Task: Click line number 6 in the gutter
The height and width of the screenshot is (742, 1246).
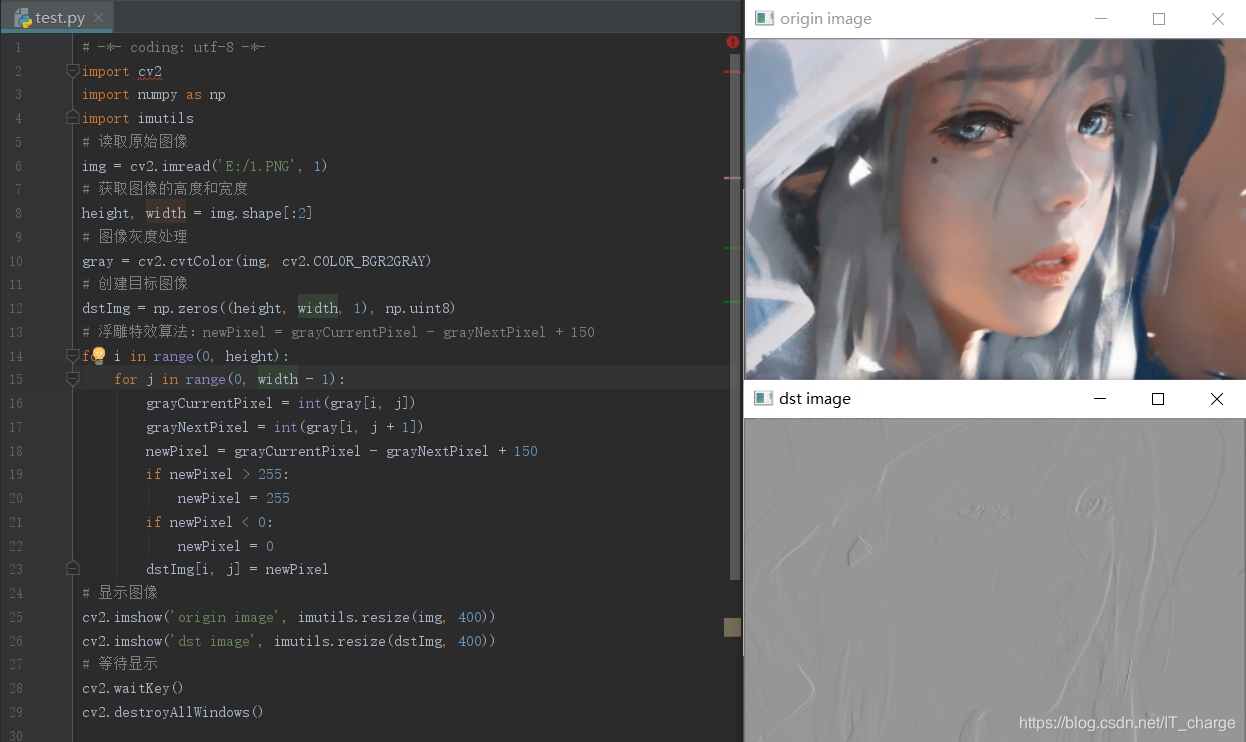Action: [x=18, y=166]
